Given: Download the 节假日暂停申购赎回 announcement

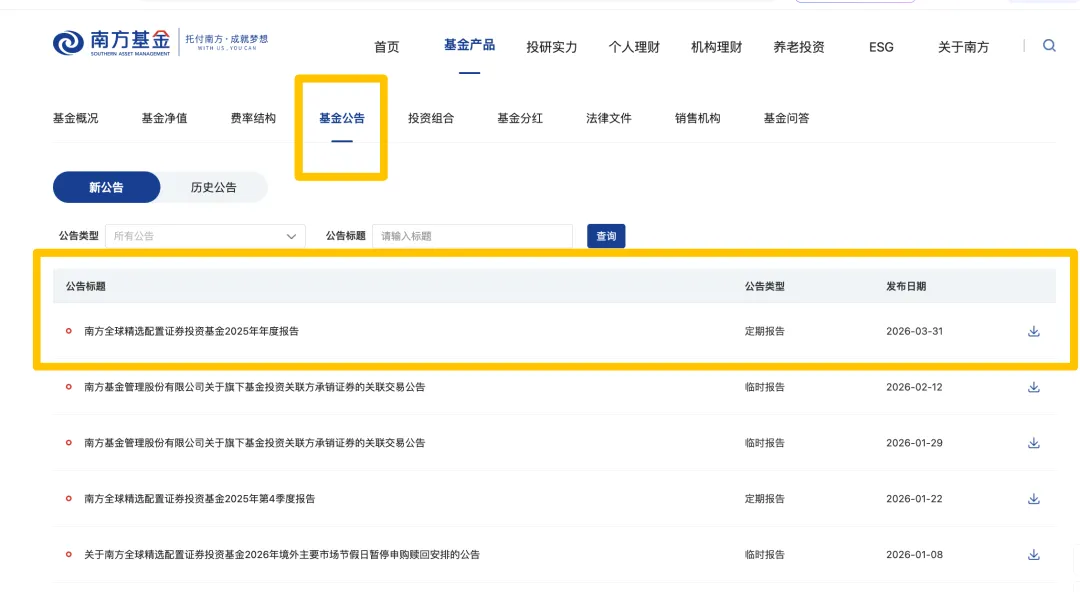Looking at the screenshot, I should [1034, 555].
